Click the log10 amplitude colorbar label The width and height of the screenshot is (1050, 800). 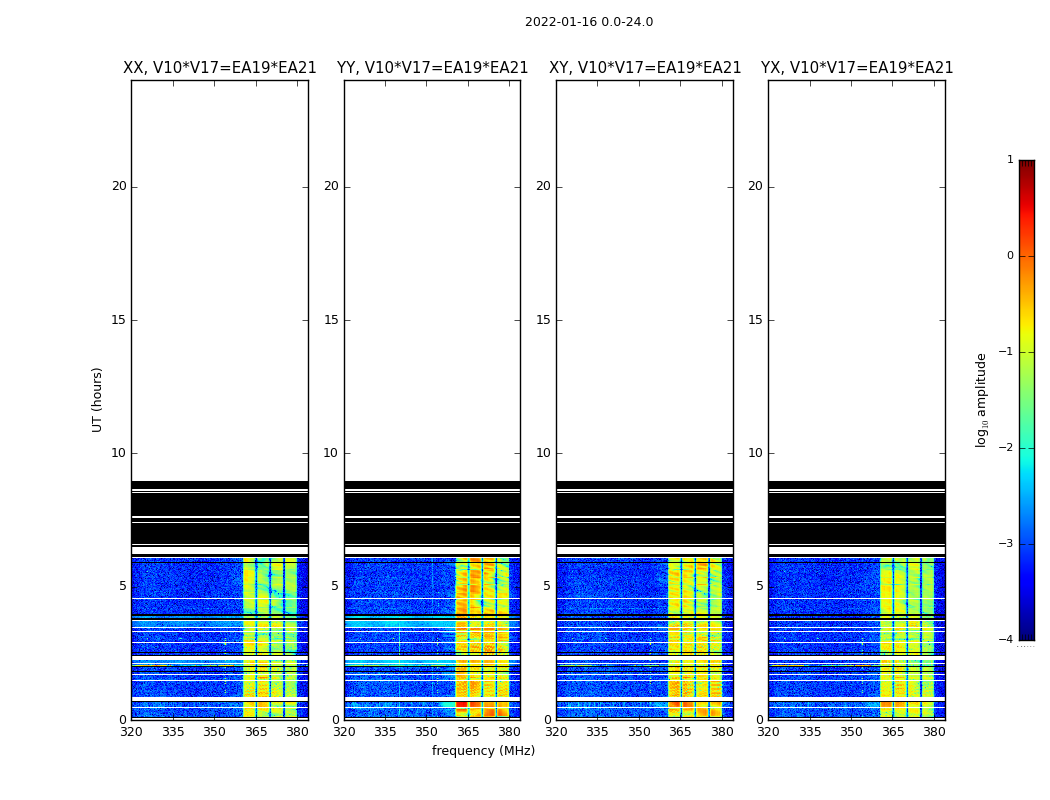click(x=981, y=399)
